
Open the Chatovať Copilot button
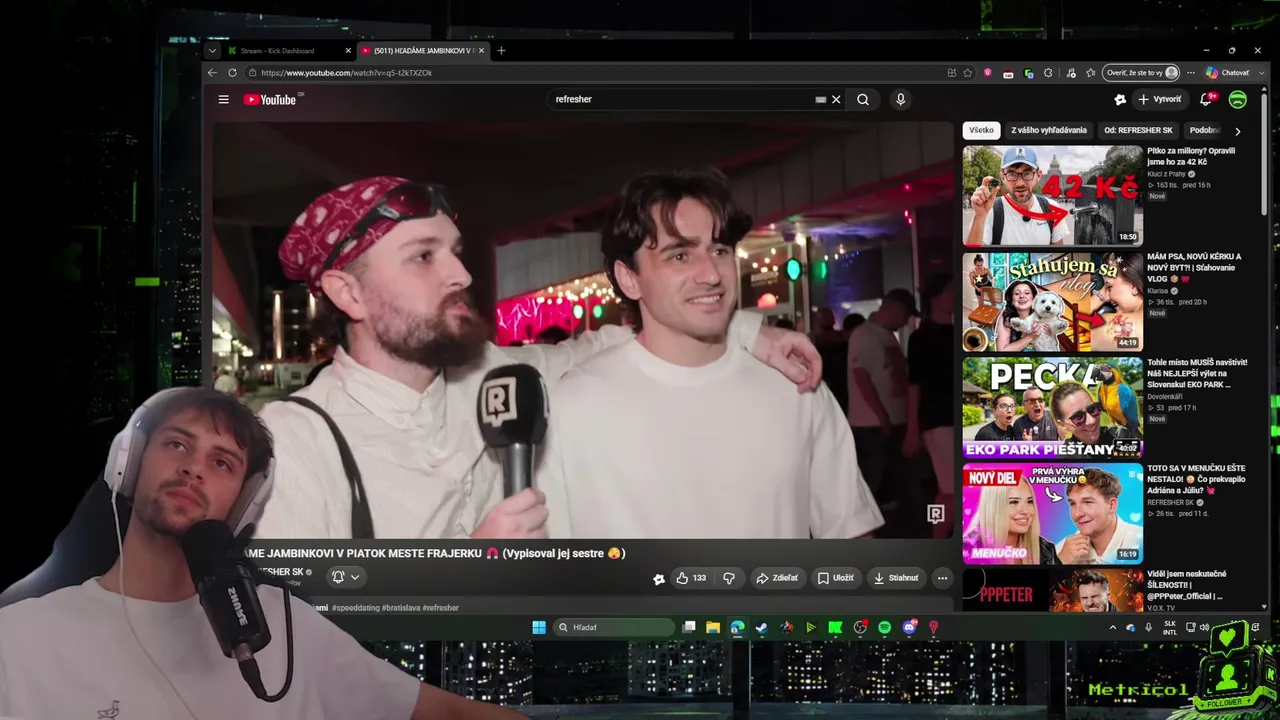pos(1227,73)
